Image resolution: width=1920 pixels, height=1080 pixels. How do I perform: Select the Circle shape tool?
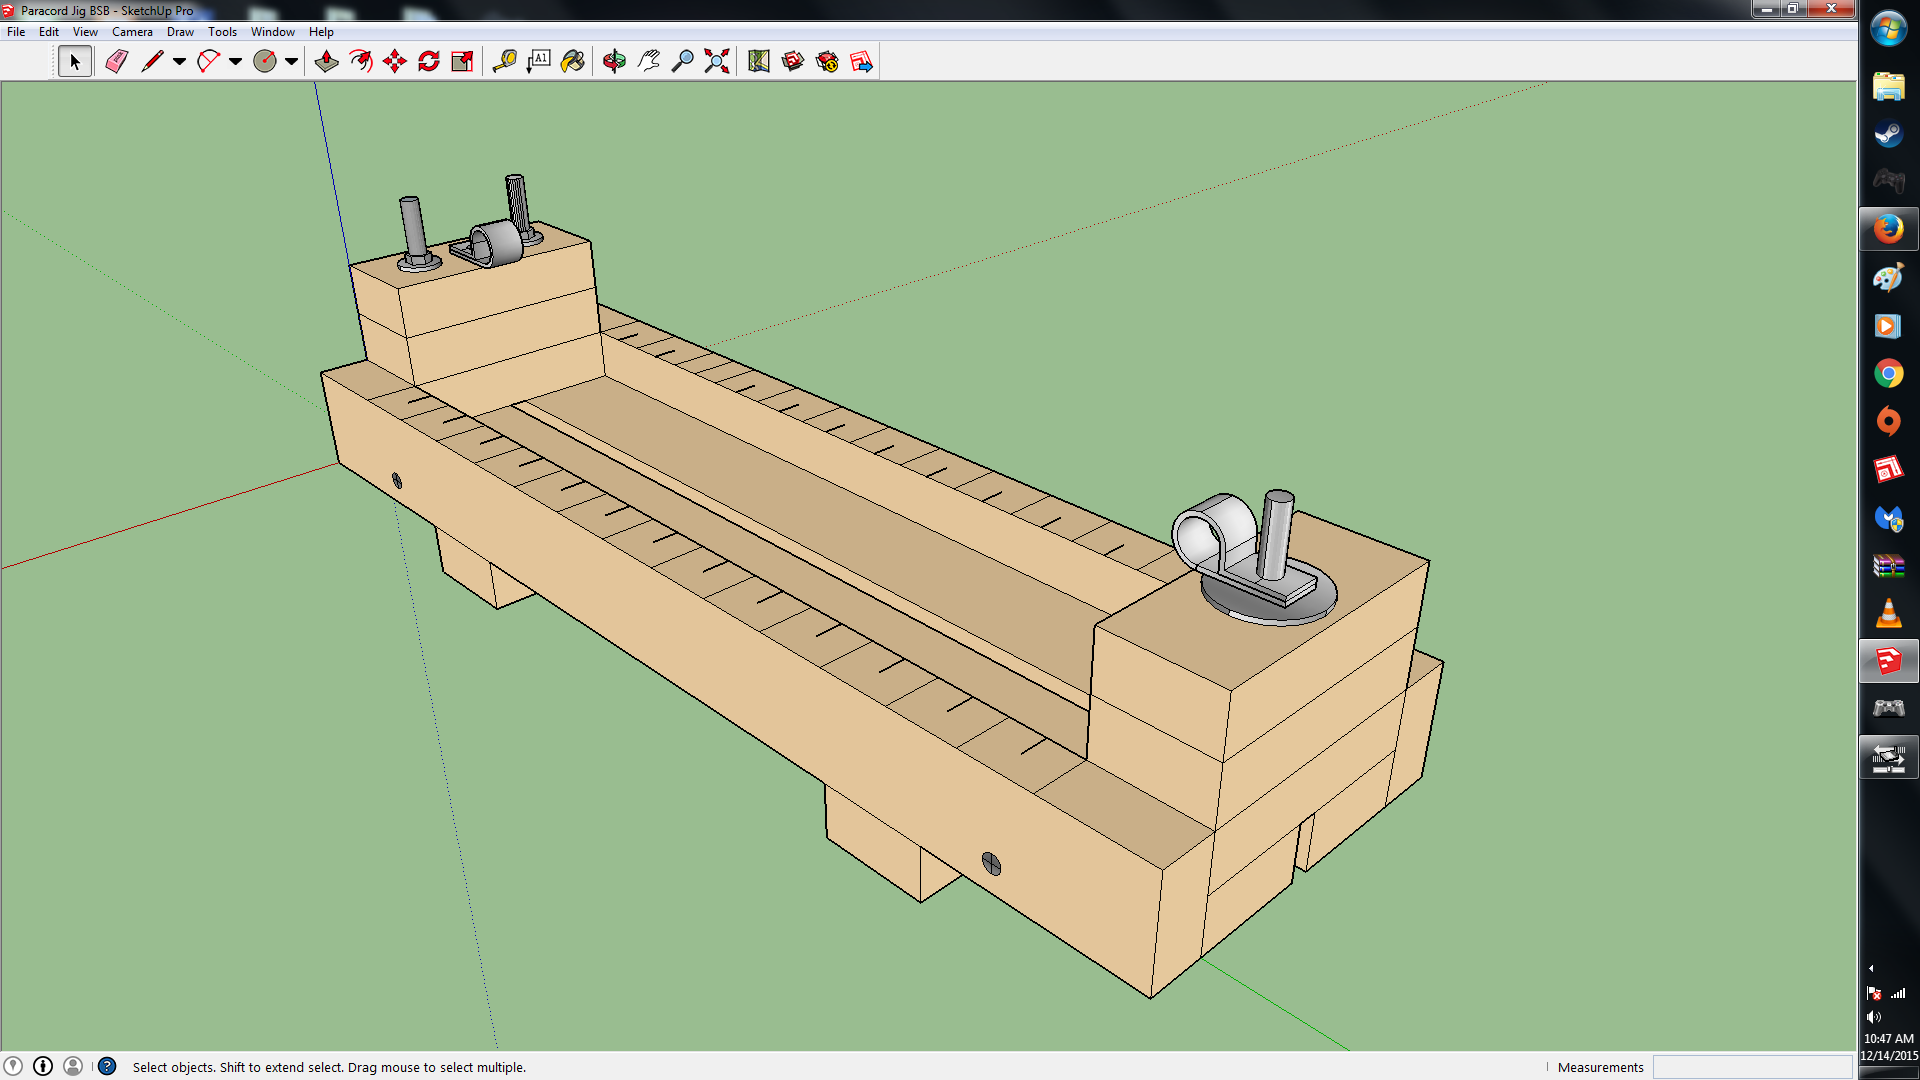coord(265,62)
